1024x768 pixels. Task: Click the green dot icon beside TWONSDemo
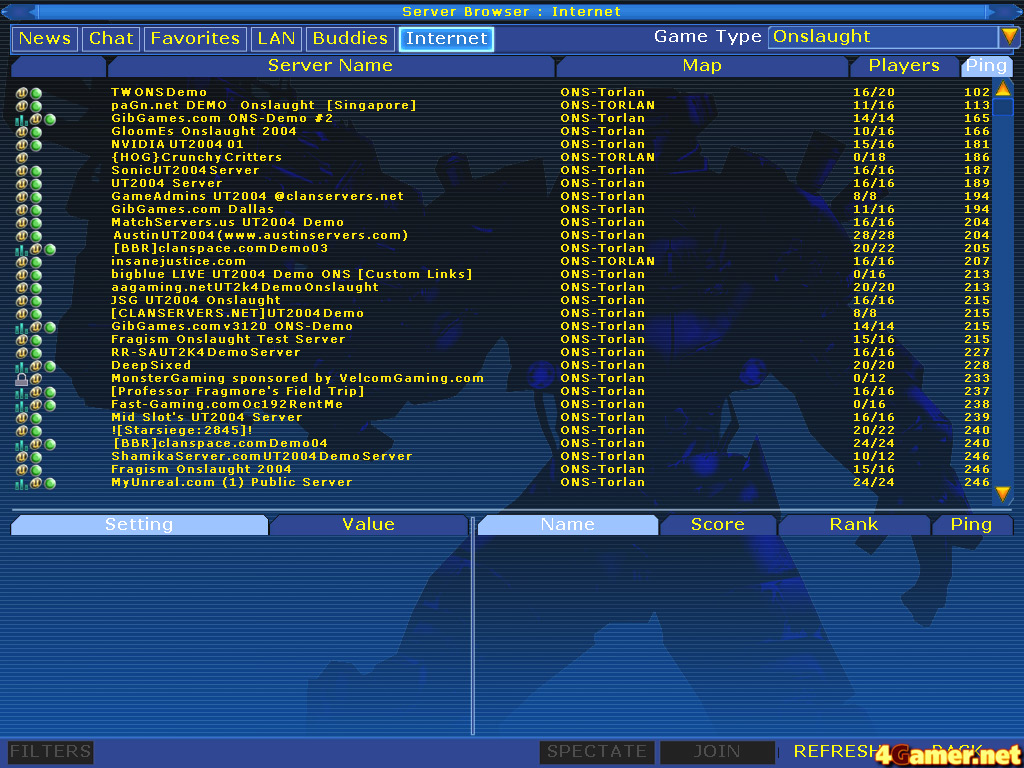point(36,93)
